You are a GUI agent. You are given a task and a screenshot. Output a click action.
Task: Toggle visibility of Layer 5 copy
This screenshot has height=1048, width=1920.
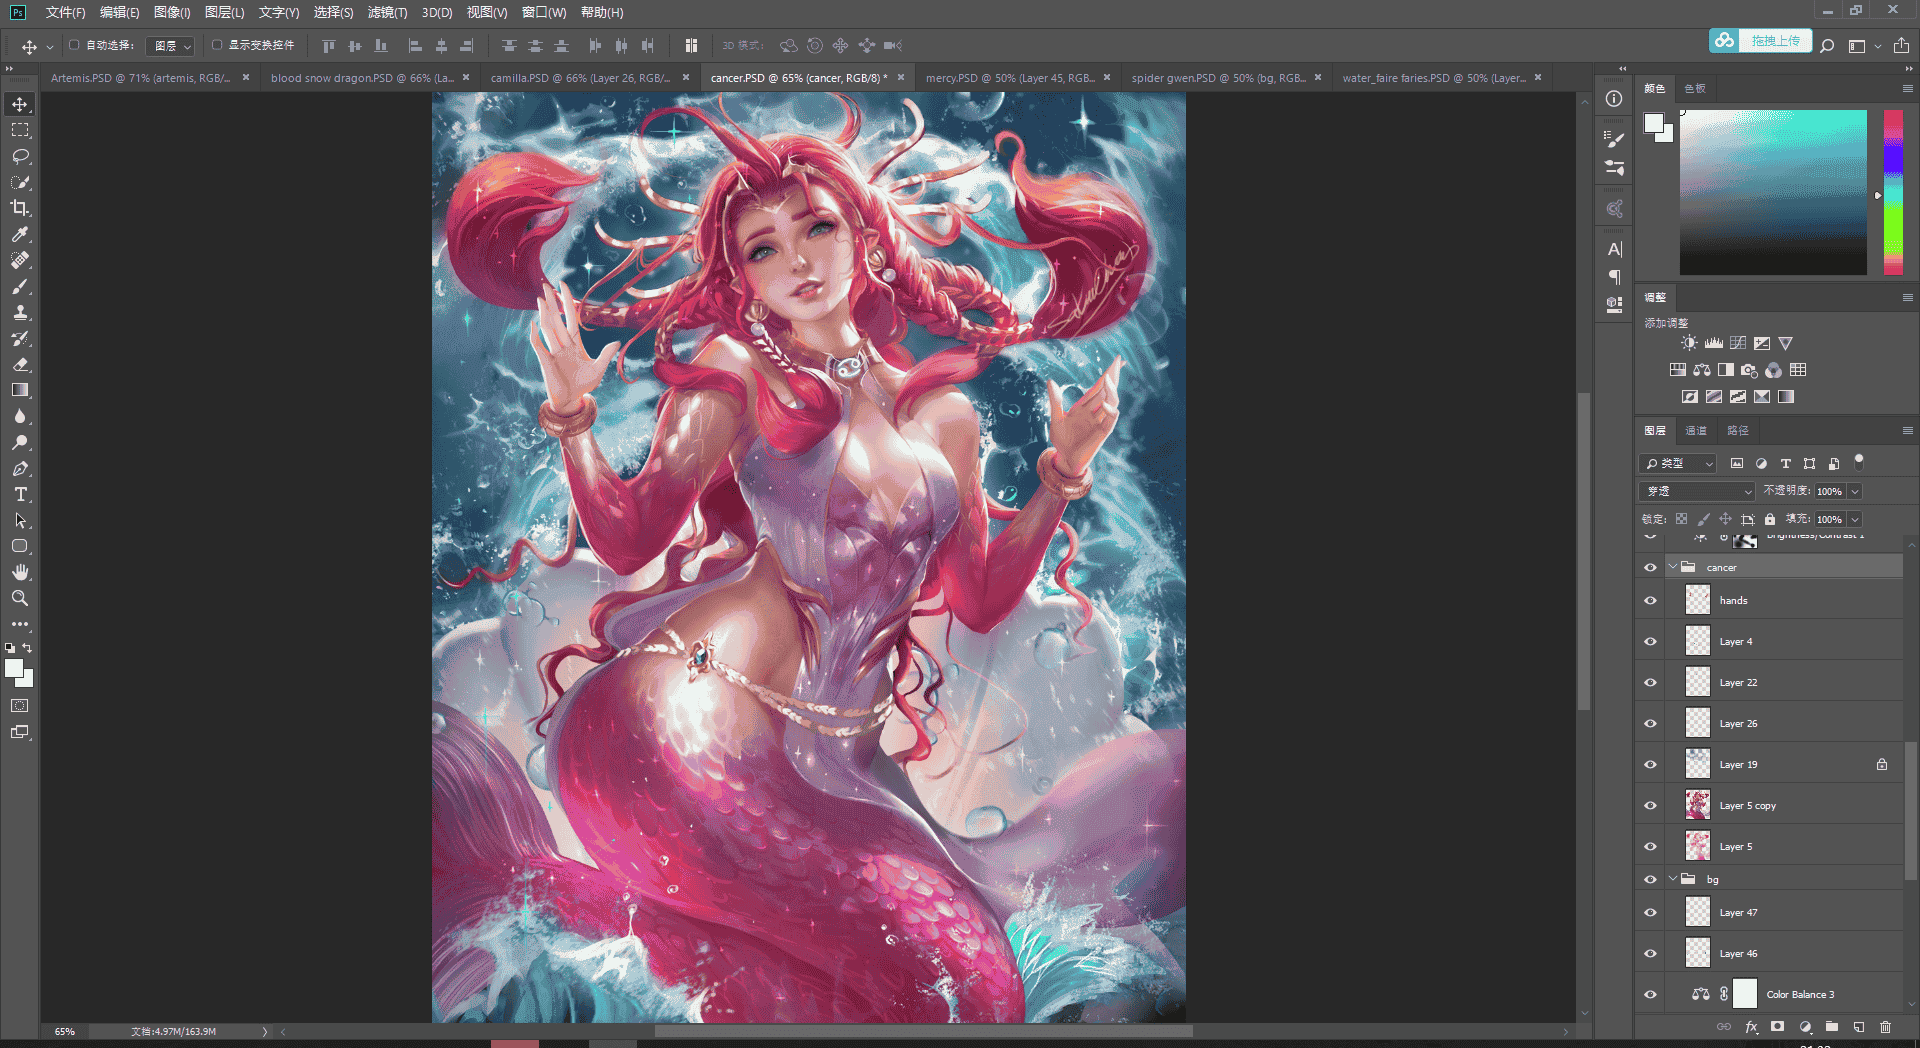tap(1650, 806)
